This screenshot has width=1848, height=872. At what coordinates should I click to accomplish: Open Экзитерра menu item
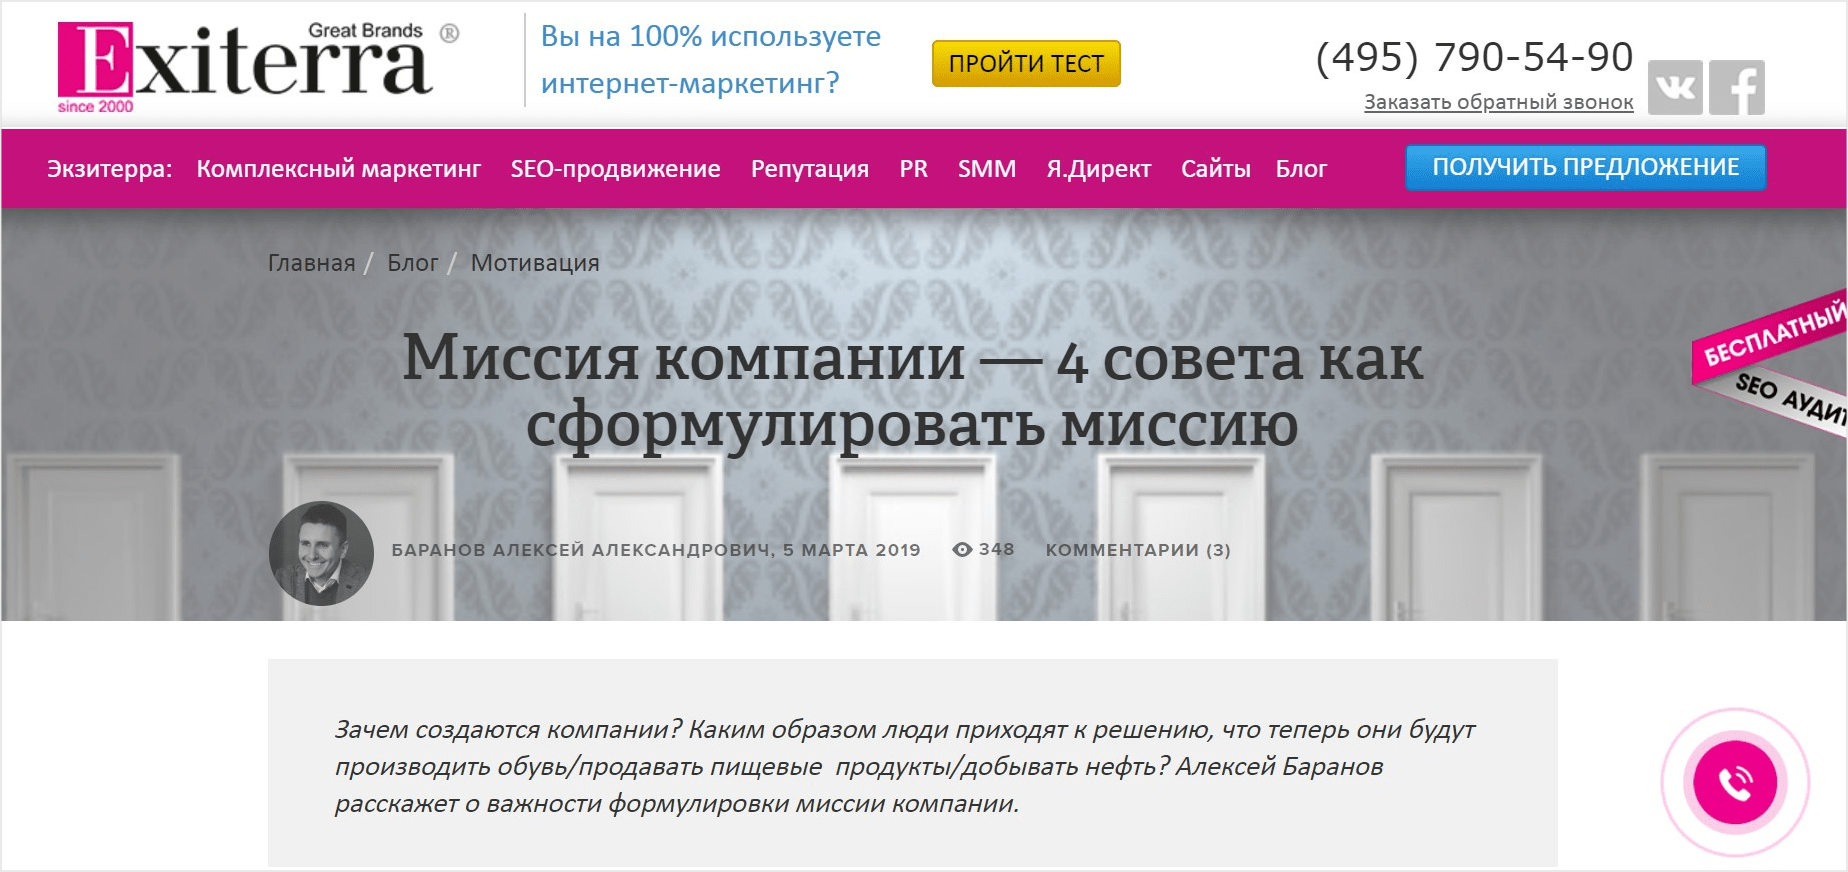pos(109,168)
